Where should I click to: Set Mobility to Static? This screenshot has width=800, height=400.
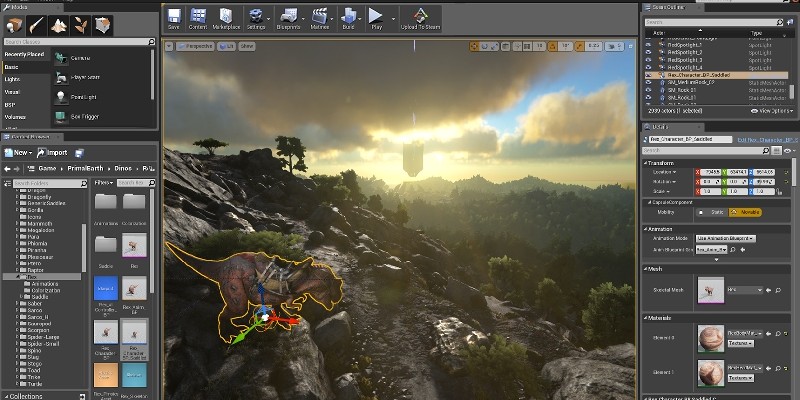pos(712,212)
